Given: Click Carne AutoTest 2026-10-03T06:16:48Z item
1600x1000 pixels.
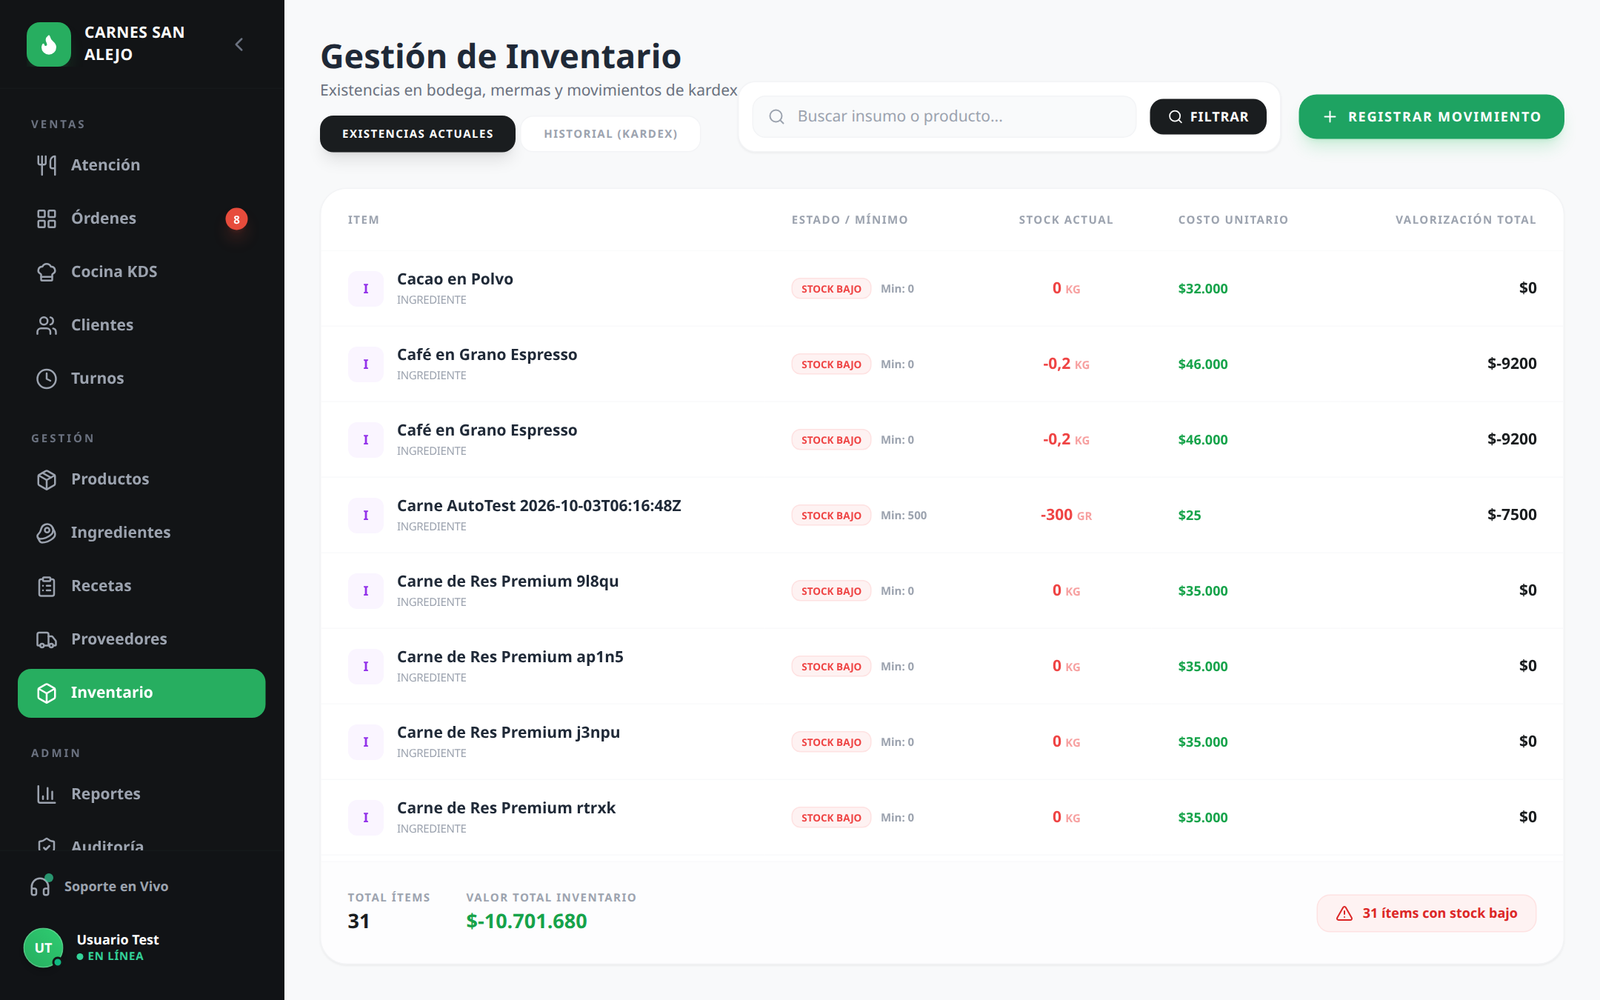Looking at the screenshot, I should pos(539,506).
